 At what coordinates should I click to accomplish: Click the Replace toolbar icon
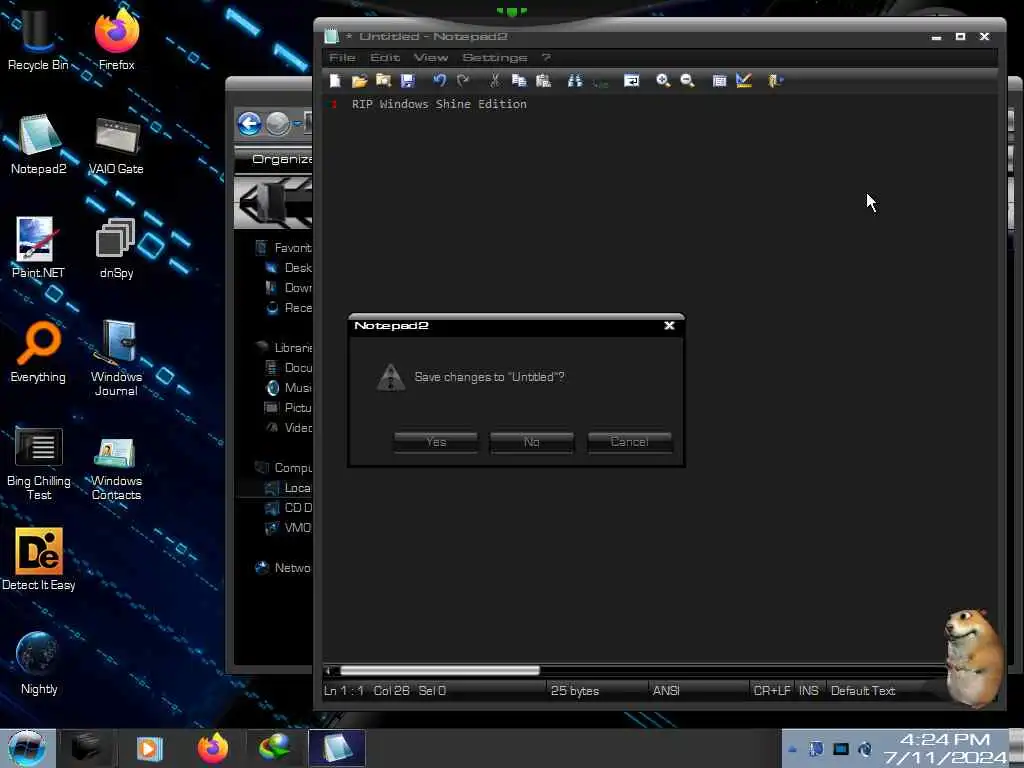click(x=600, y=81)
